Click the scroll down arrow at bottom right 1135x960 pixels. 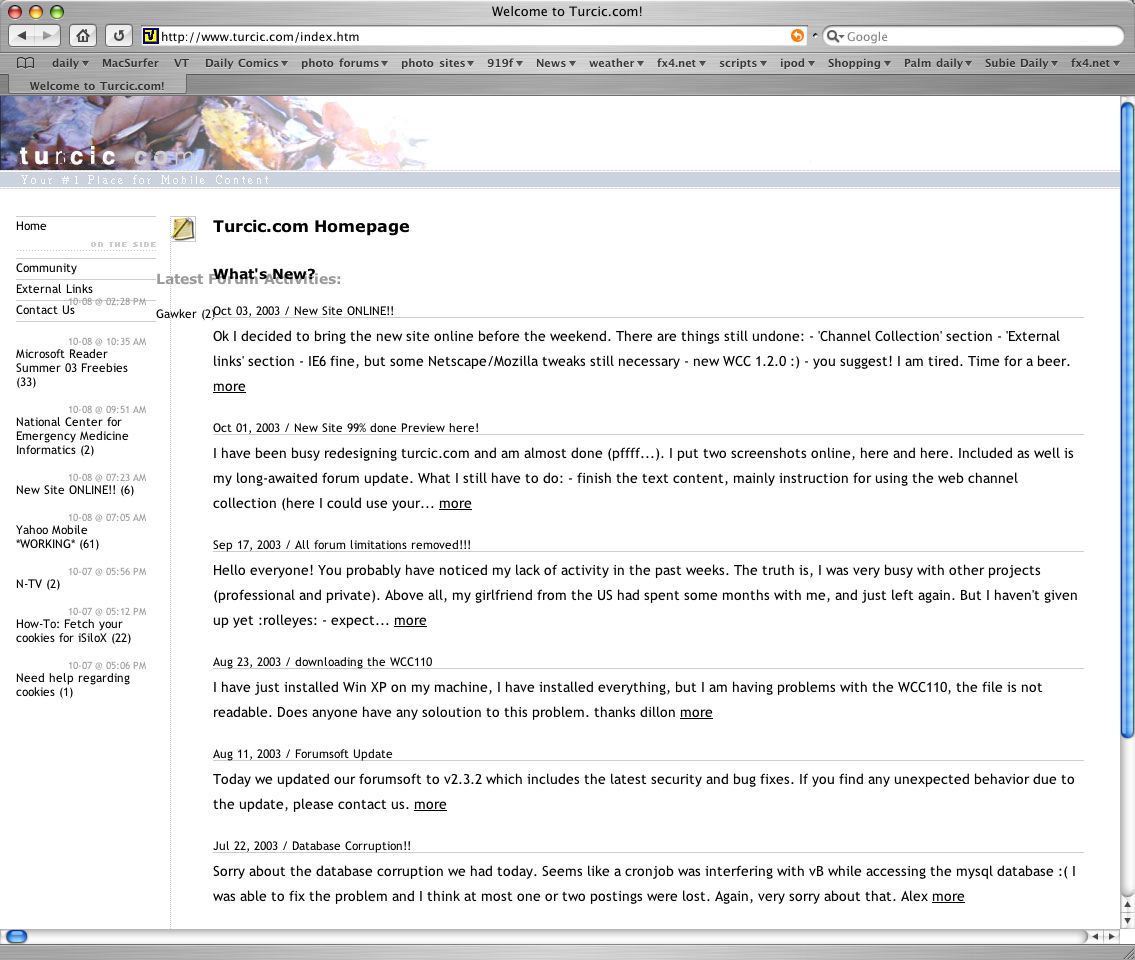[x=1127, y=920]
